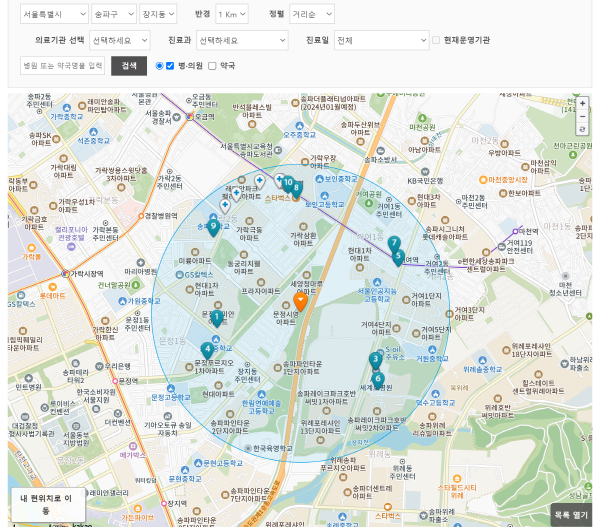
Task: Open the 진료일 전체 dropdown
Action: [382, 40]
